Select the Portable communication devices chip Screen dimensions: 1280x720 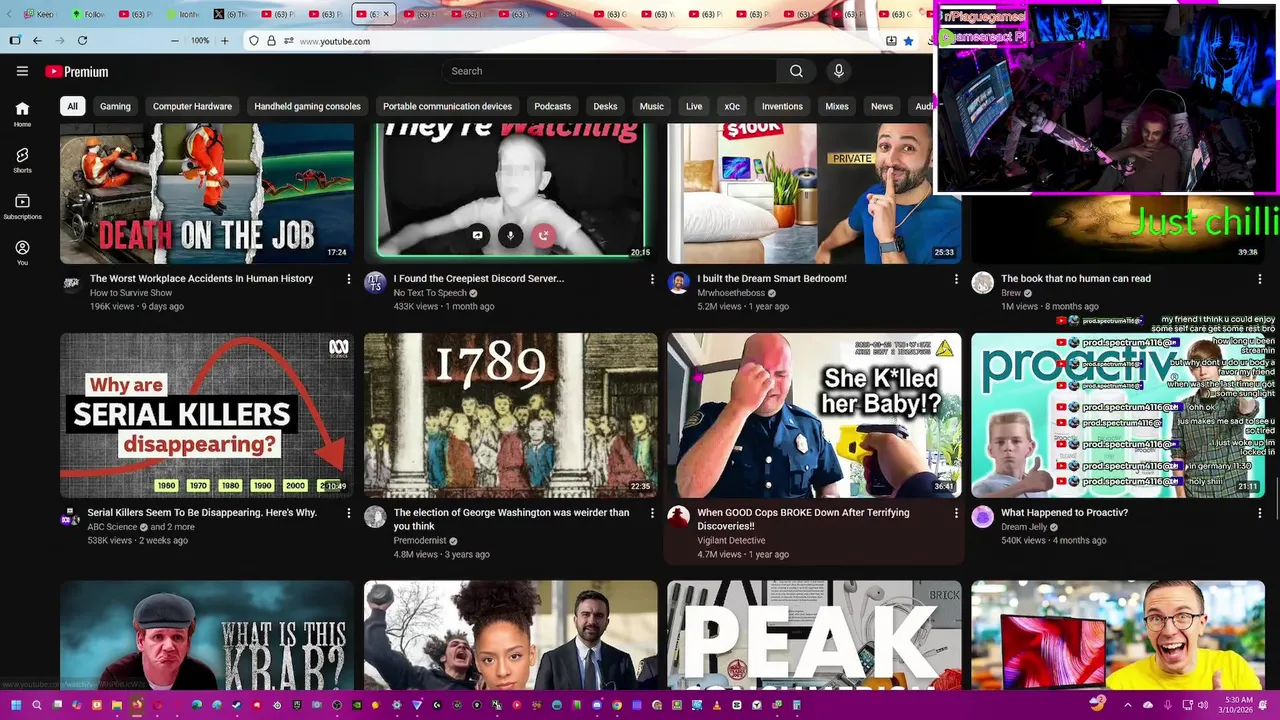pyautogui.click(x=447, y=106)
